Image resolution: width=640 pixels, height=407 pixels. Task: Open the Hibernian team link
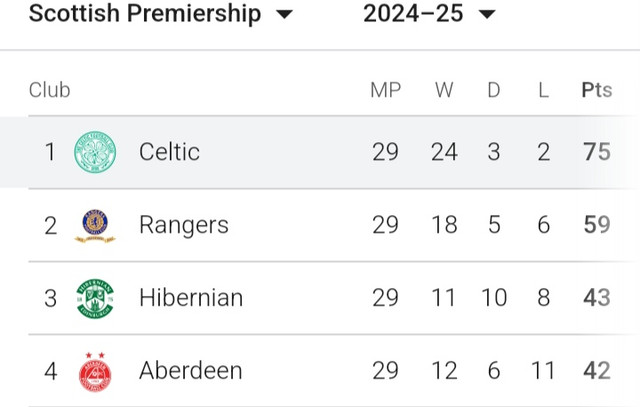point(191,298)
